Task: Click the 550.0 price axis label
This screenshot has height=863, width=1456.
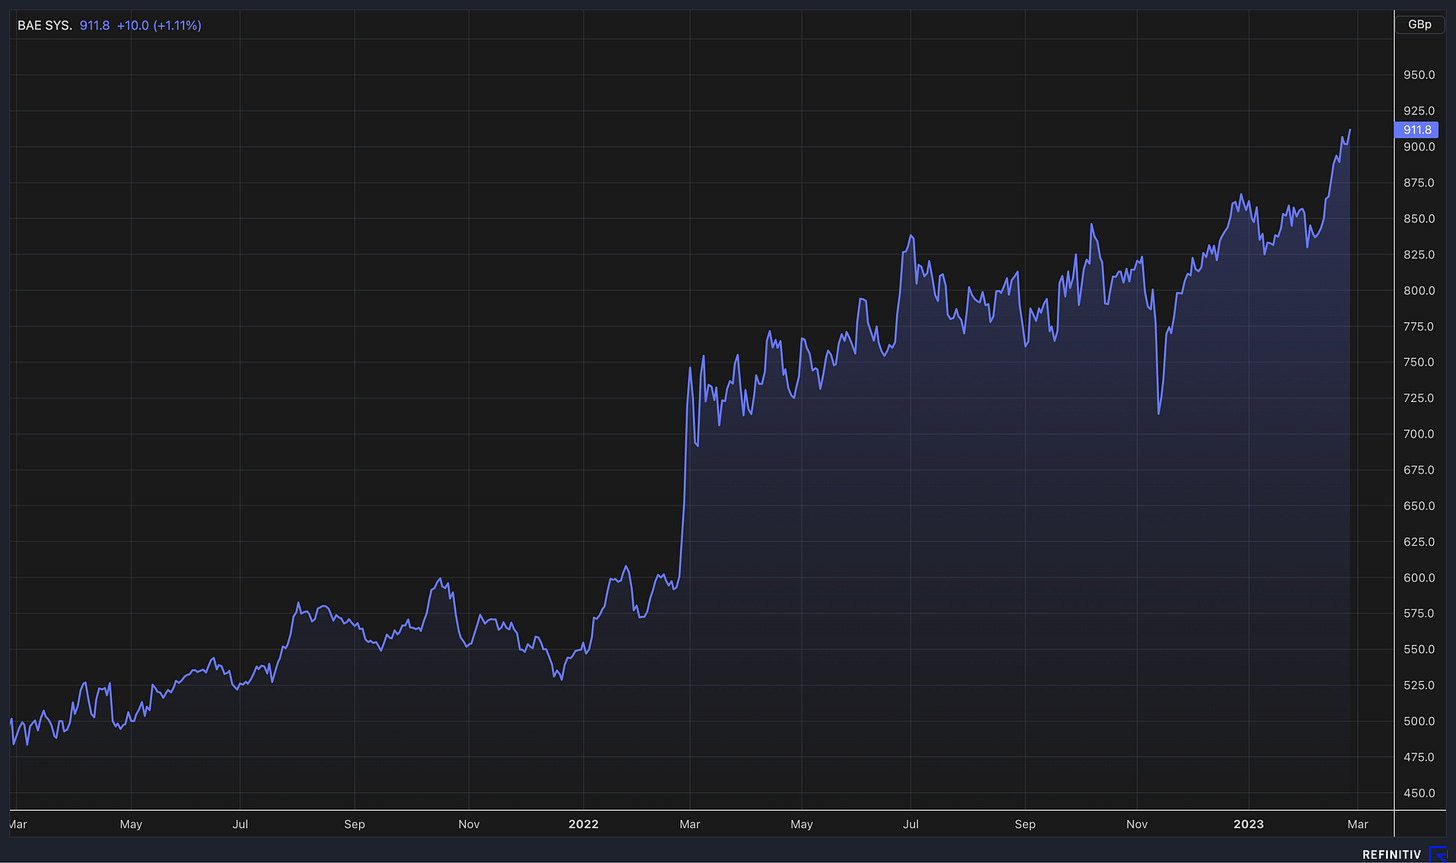Action: pyautogui.click(x=1419, y=650)
